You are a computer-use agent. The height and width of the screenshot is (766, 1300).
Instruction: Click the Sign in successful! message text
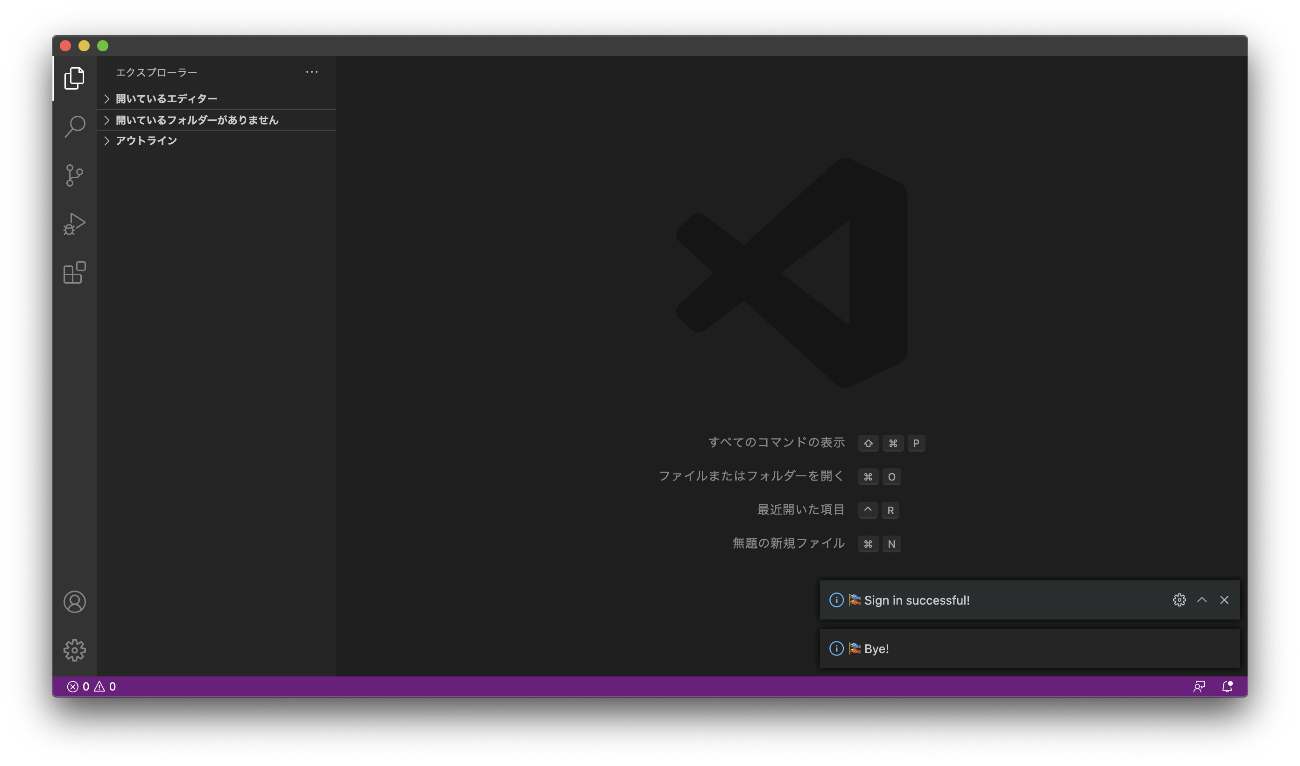point(917,601)
